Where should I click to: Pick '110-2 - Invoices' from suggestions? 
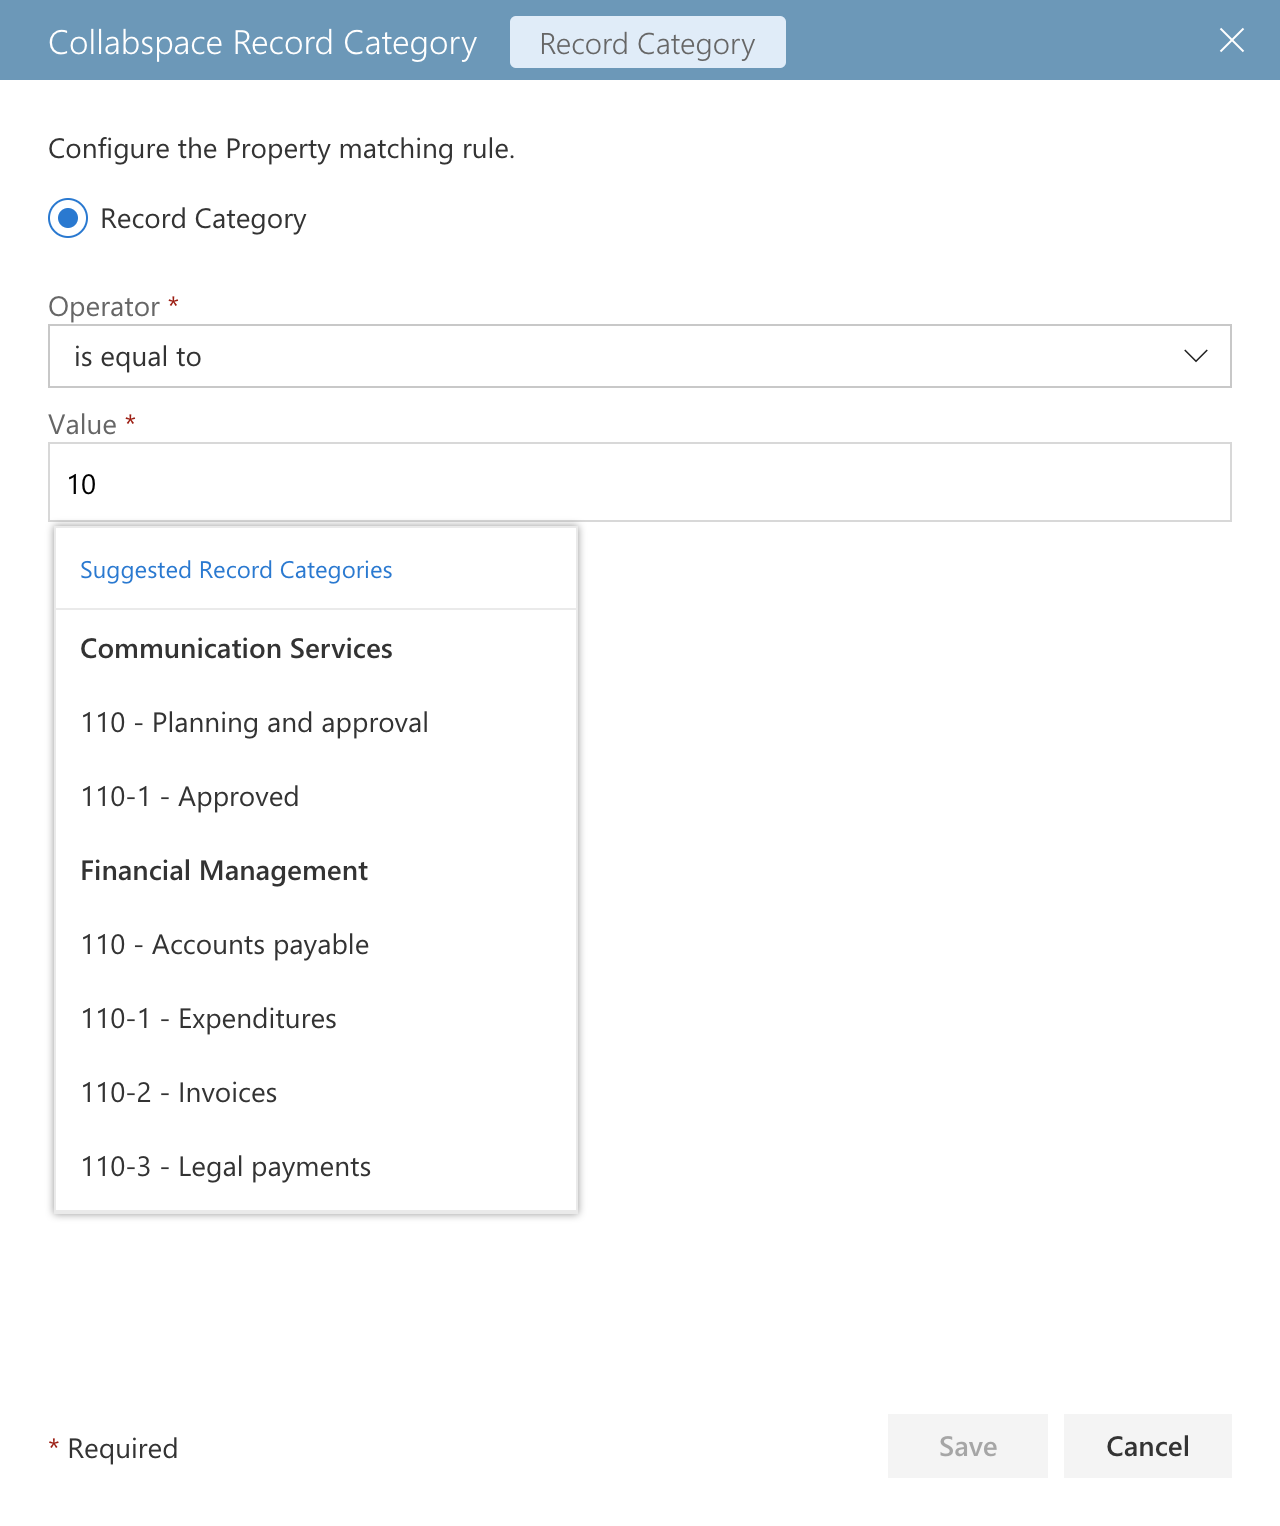coord(316,1092)
